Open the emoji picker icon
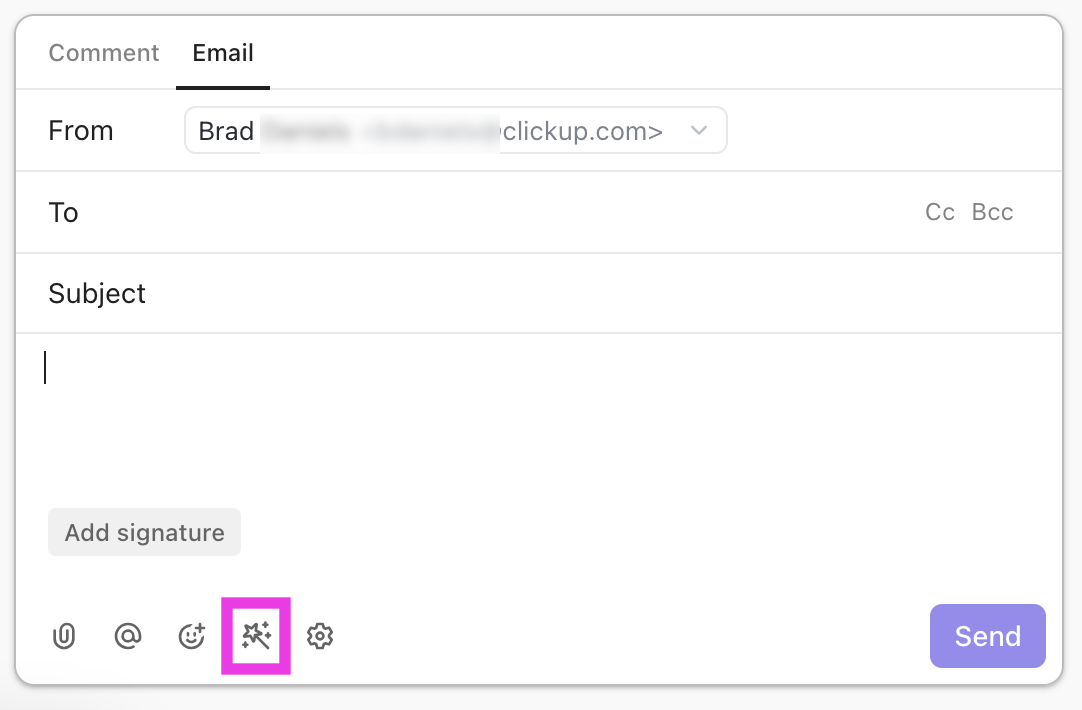This screenshot has height=710, width=1082. (x=191, y=636)
